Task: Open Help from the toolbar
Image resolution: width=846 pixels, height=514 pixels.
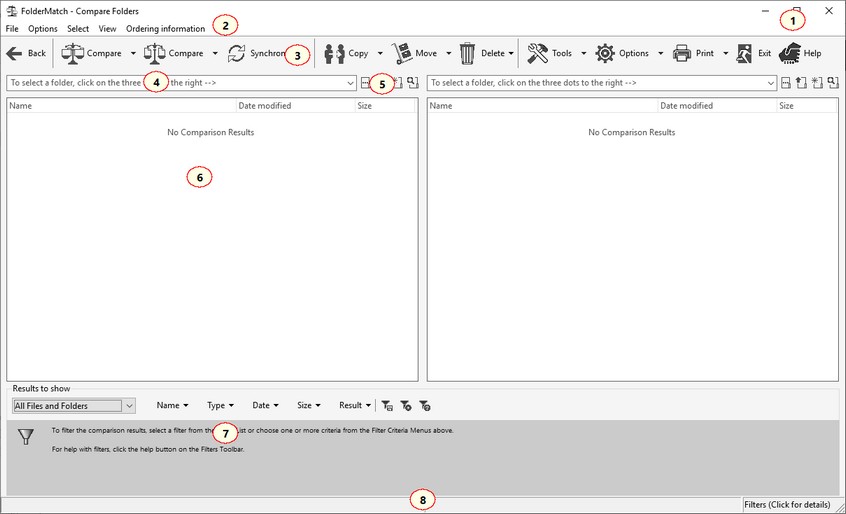Action: (x=800, y=53)
